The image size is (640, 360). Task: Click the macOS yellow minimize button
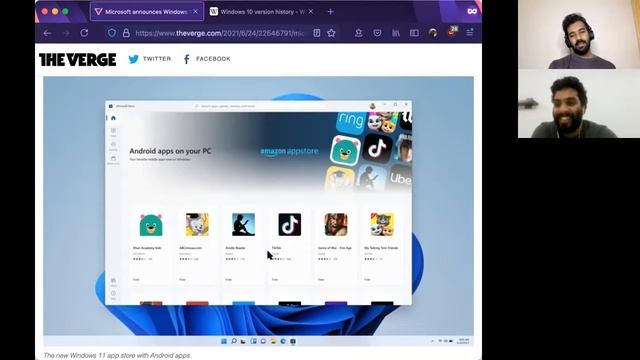click(x=55, y=11)
